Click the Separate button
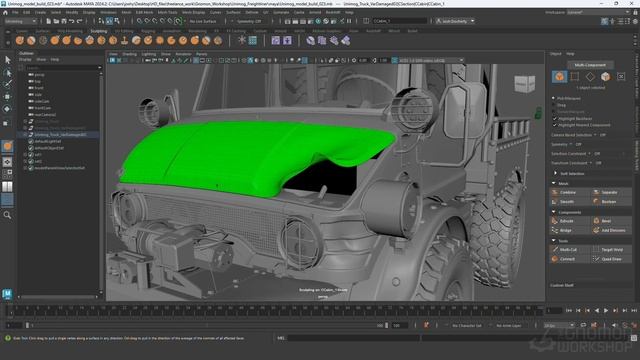The height and width of the screenshot is (360, 640). pyautogui.click(x=612, y=192)
